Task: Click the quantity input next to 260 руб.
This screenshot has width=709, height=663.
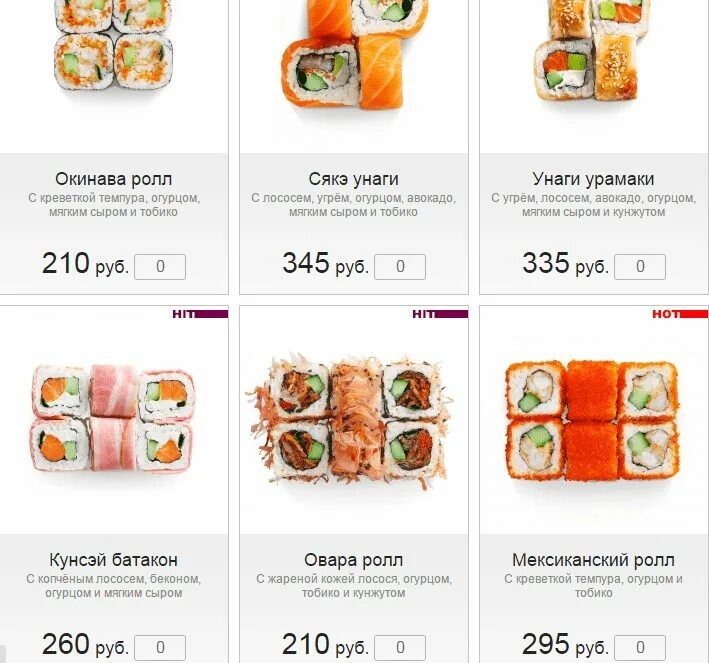Action: [x=160, y=648]
